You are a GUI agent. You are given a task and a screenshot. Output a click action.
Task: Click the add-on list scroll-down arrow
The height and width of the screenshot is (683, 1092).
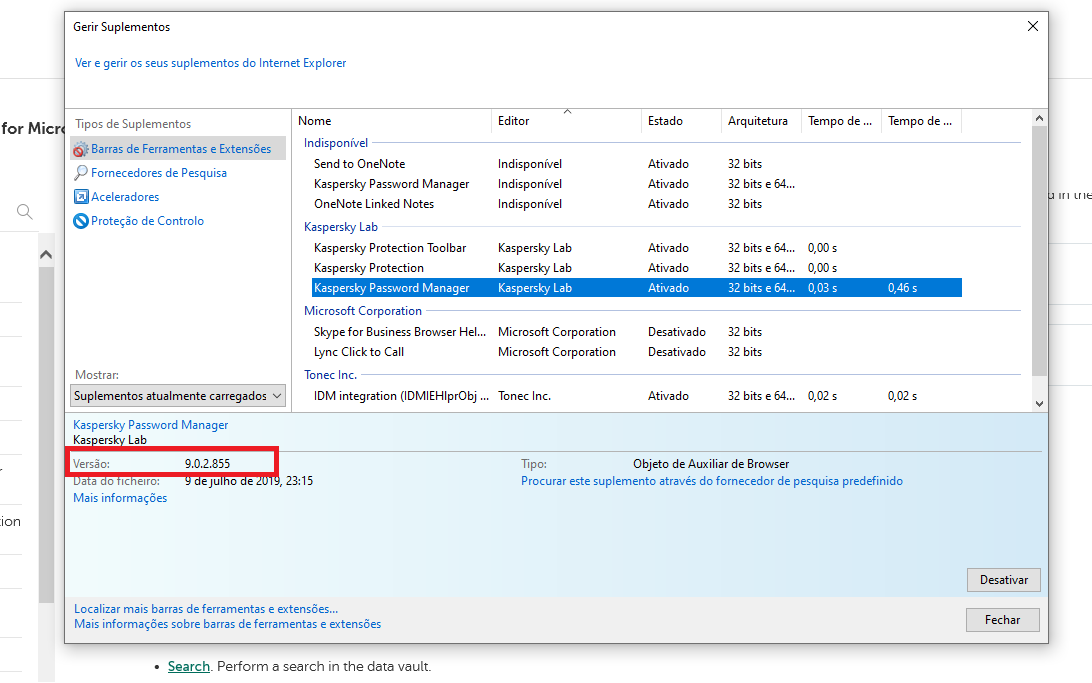[x=1039, y=403]
